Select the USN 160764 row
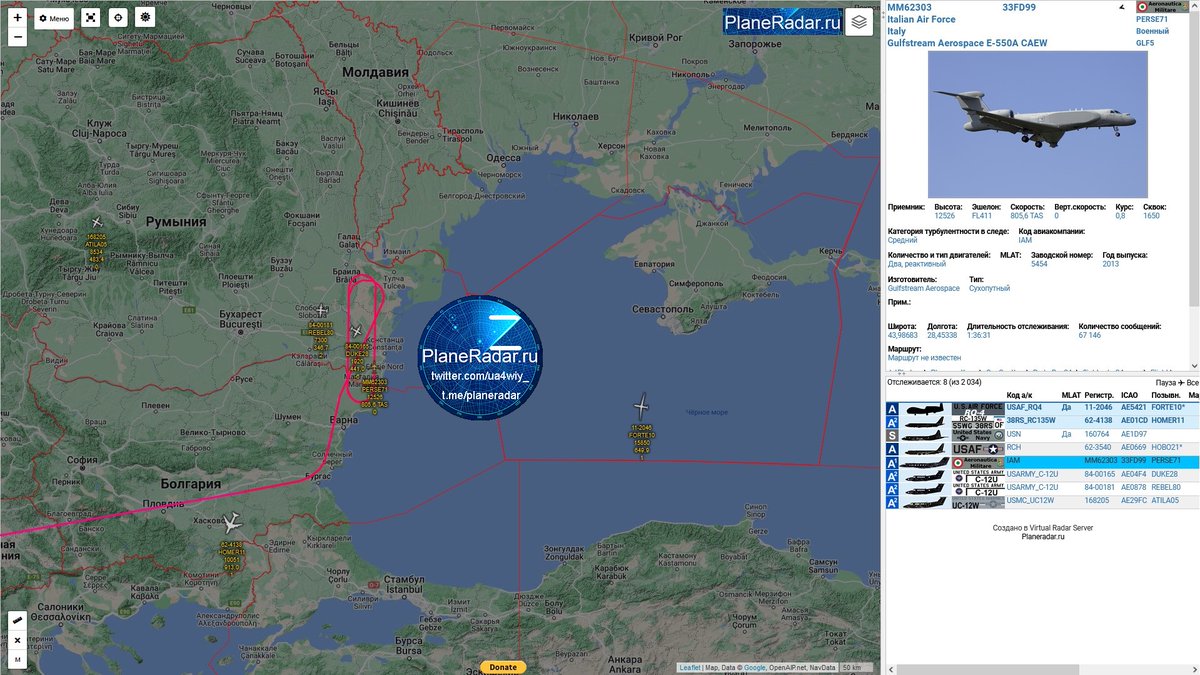This screenshot has width=1200, height=675. (x=1043, y=435)
